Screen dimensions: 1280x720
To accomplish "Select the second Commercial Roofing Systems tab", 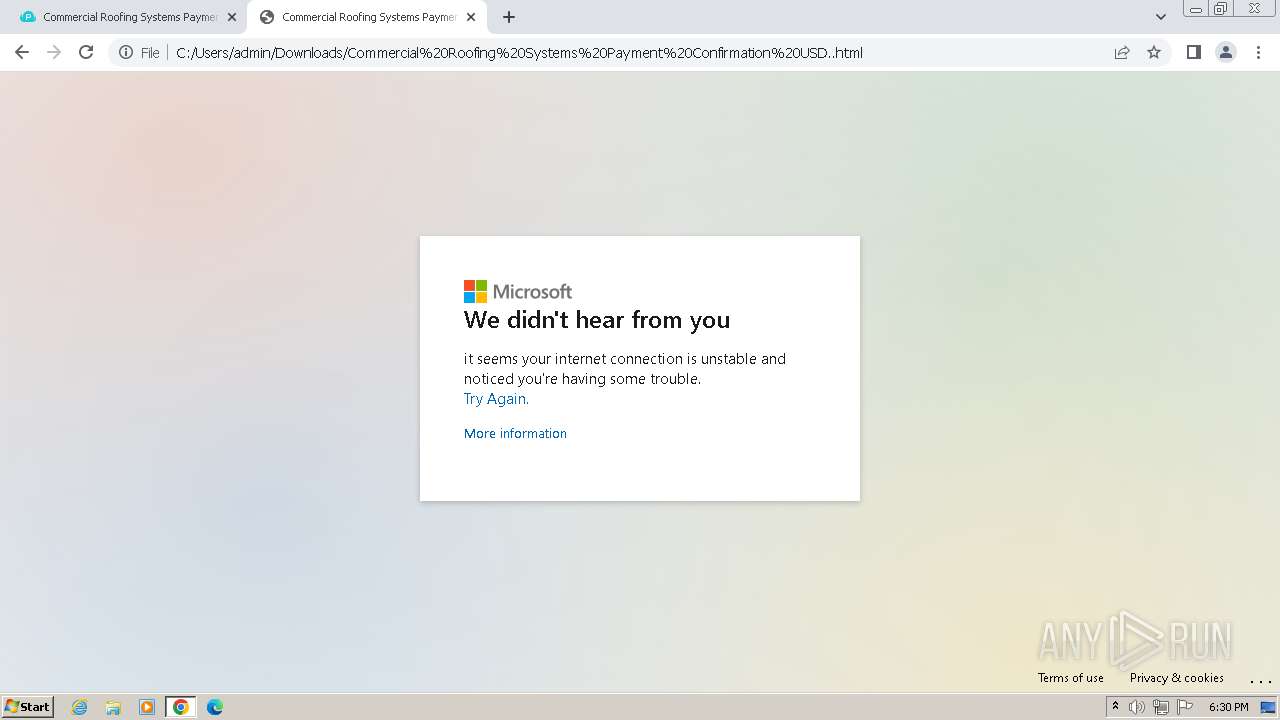I will (367, 17).
